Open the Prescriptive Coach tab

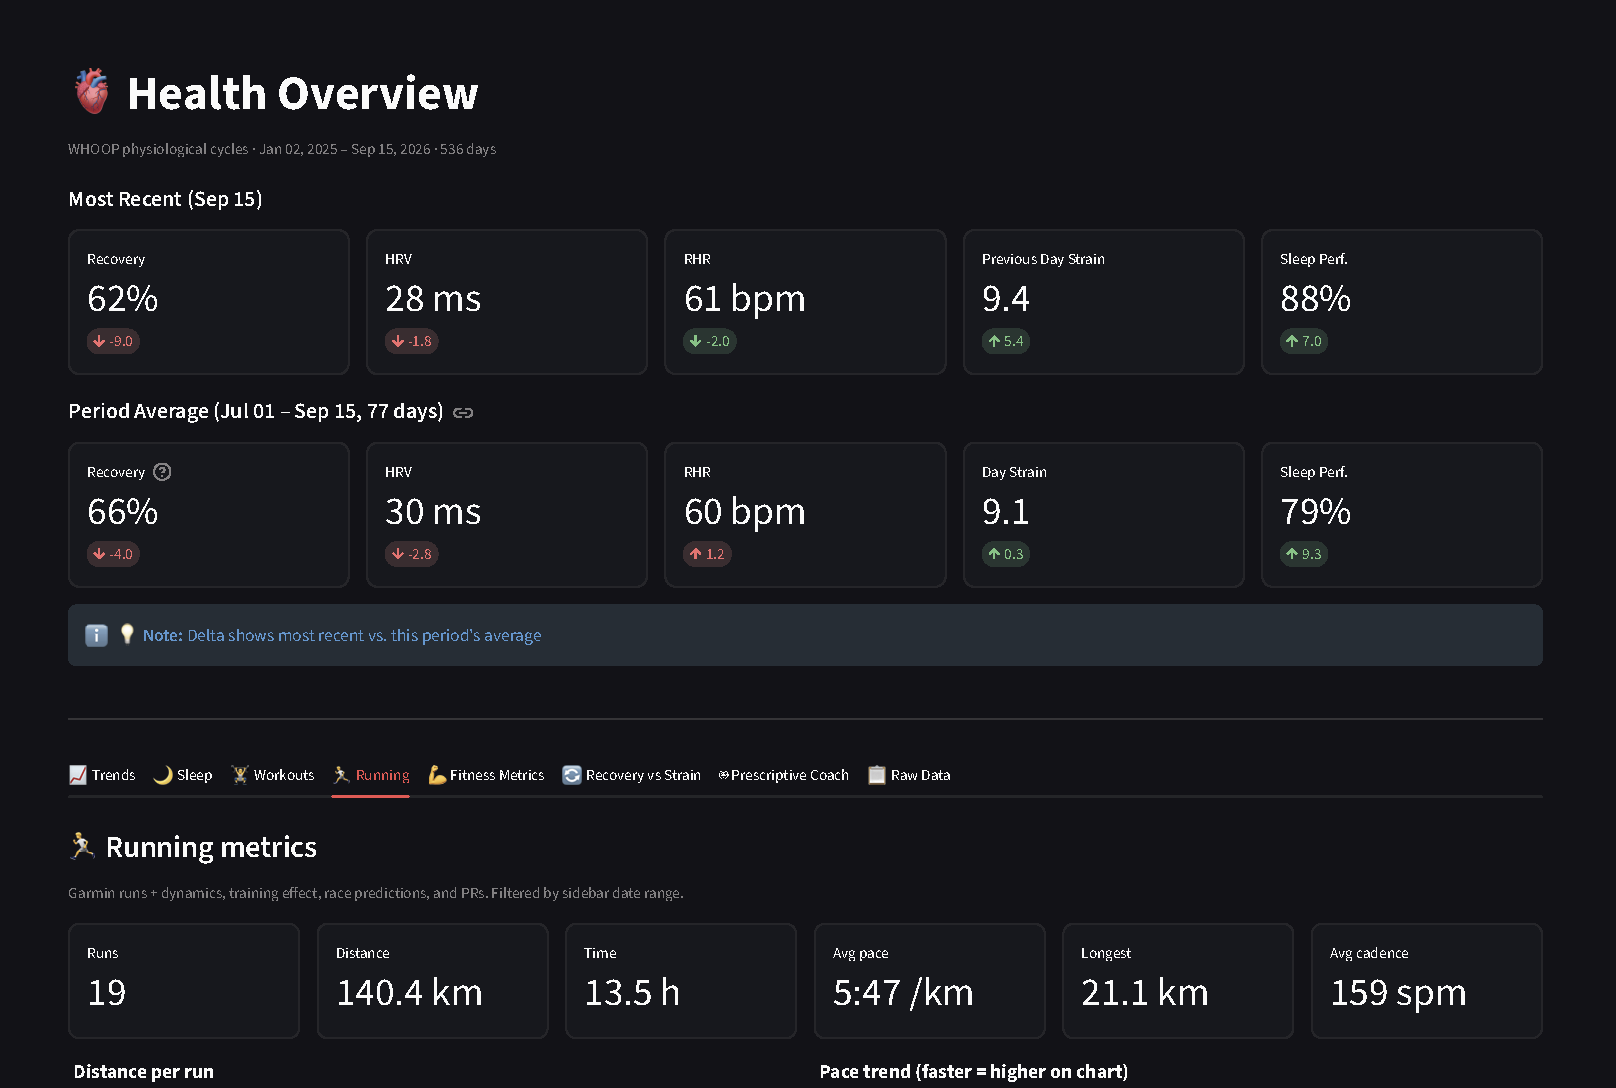click(x=784, y=775)
